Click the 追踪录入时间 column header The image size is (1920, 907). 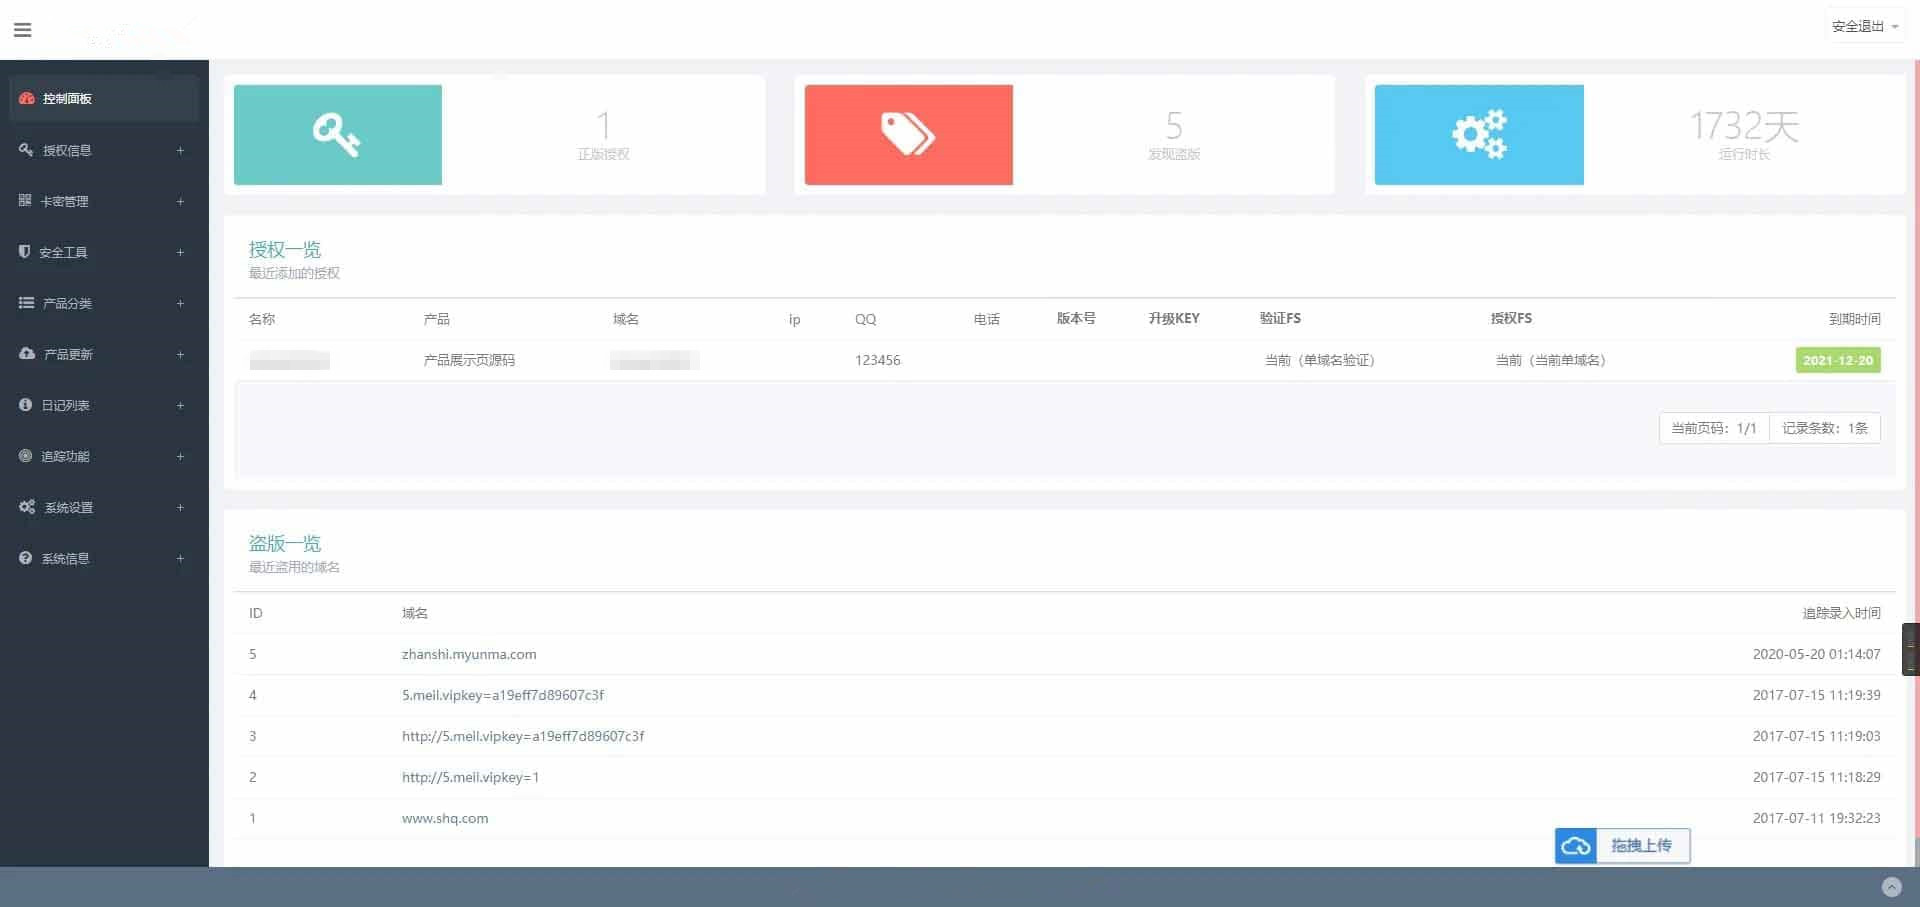1841,613
